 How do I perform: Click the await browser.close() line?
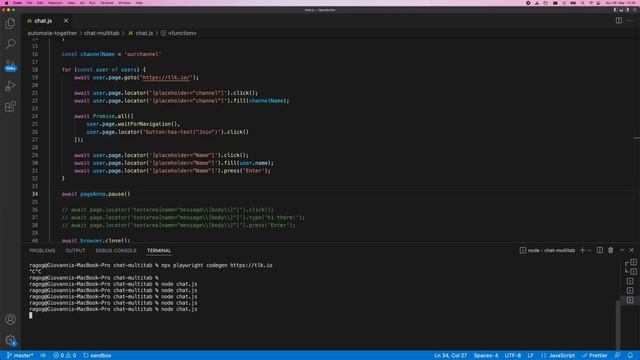[x=96, y=240]
